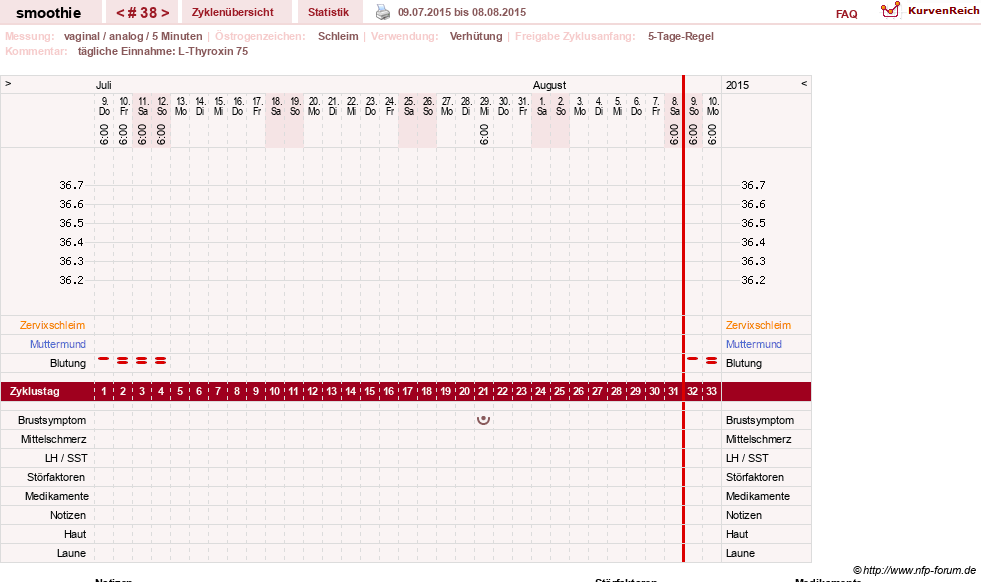Image resolution: width=981 pixels, height=582 pixels.
Task: Click the bleeding mark on cycle day 4
Action: tap(161, 360)
